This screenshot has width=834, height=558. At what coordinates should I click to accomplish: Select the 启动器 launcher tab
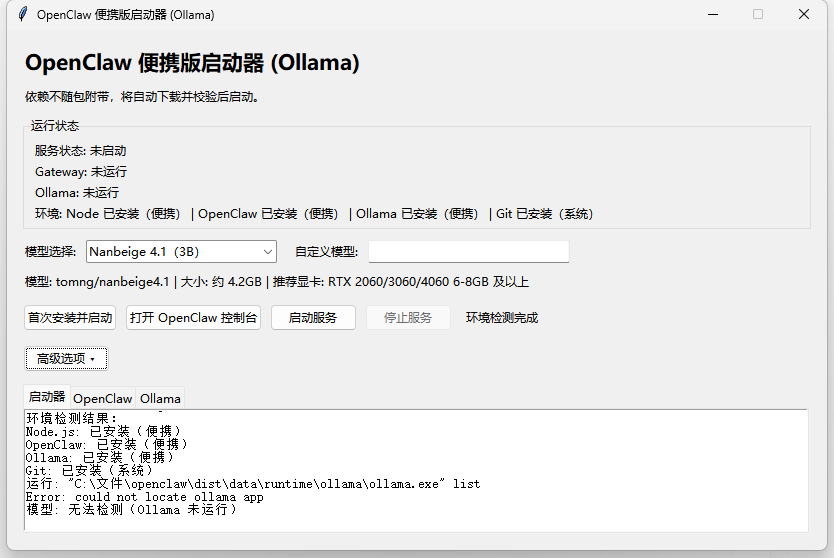coord(47,397)
